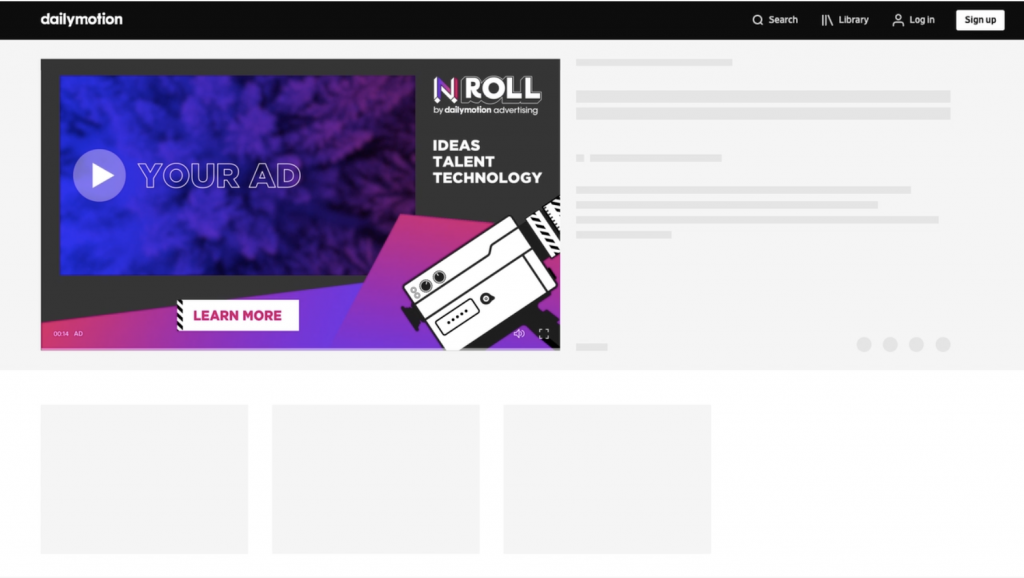1024x578 pixels.
Task: Open the dailymotion home logo
Action: pyautogui.click(x=82, y=20)
